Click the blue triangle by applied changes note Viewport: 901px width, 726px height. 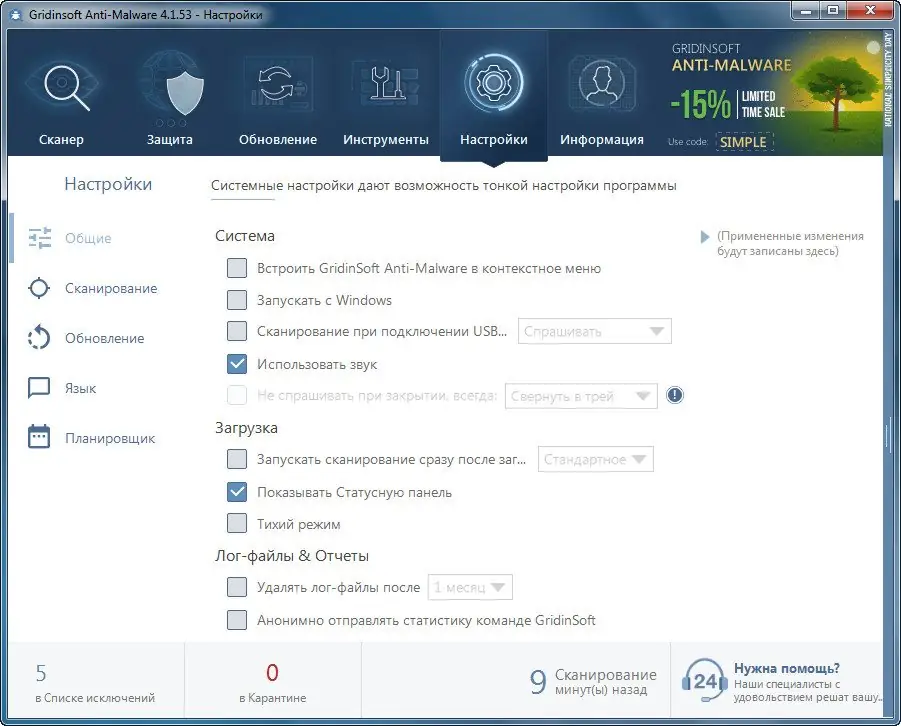704,237
